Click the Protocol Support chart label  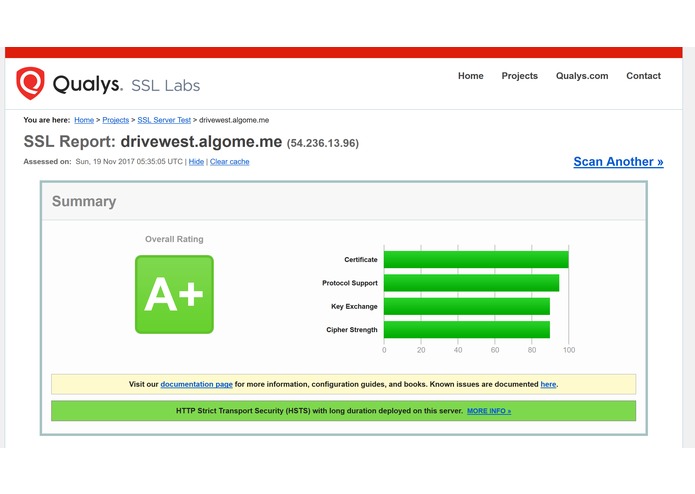point(350,283)
